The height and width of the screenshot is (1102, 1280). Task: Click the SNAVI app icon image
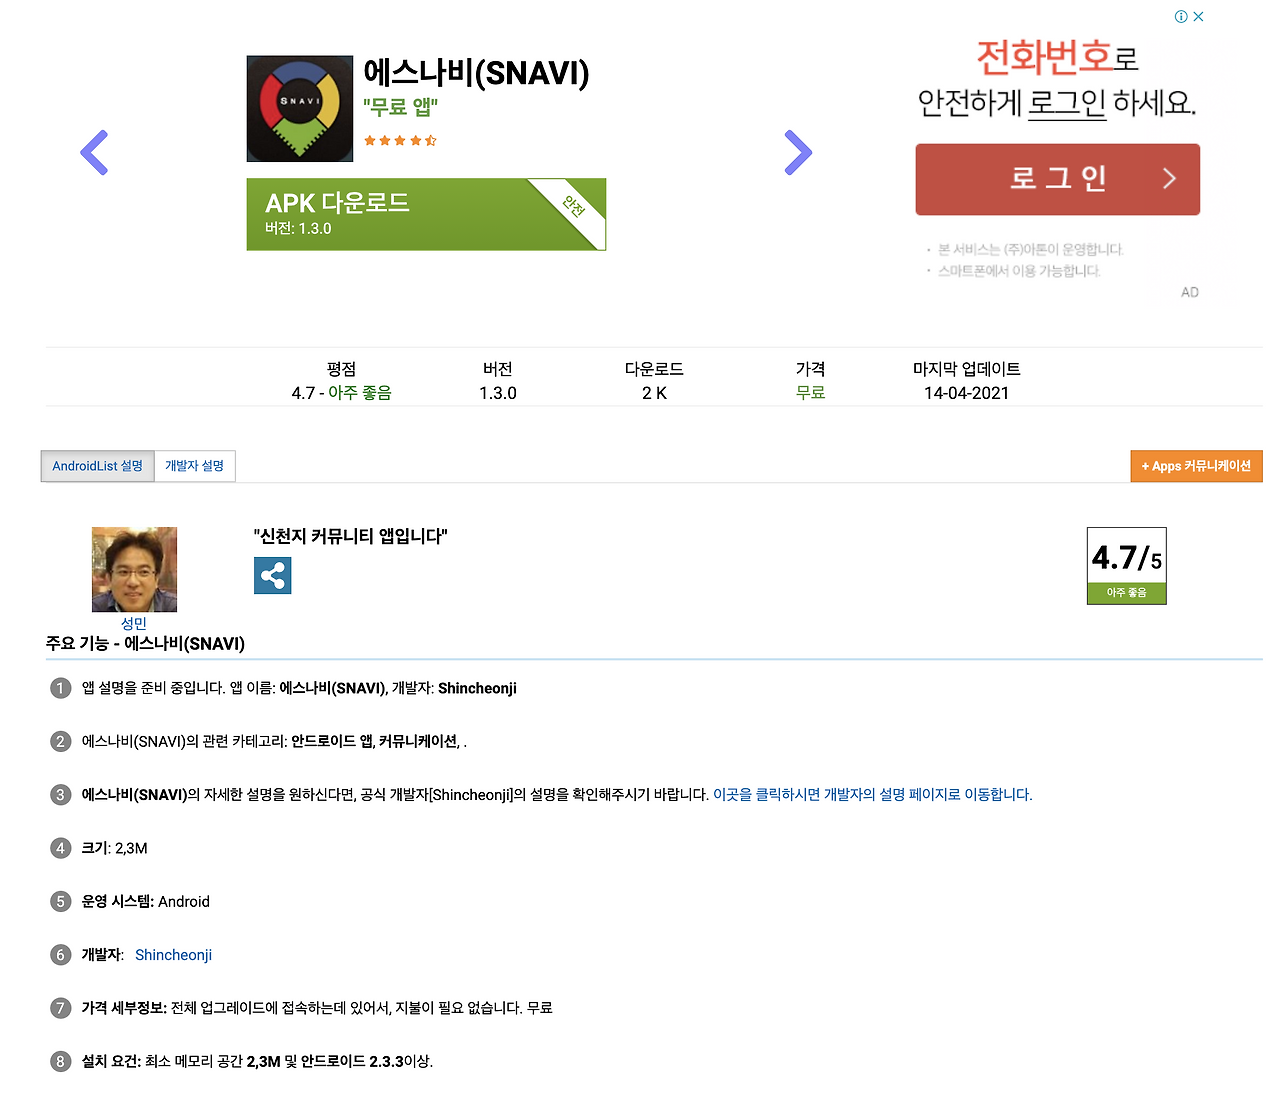[x=300, y=109]
